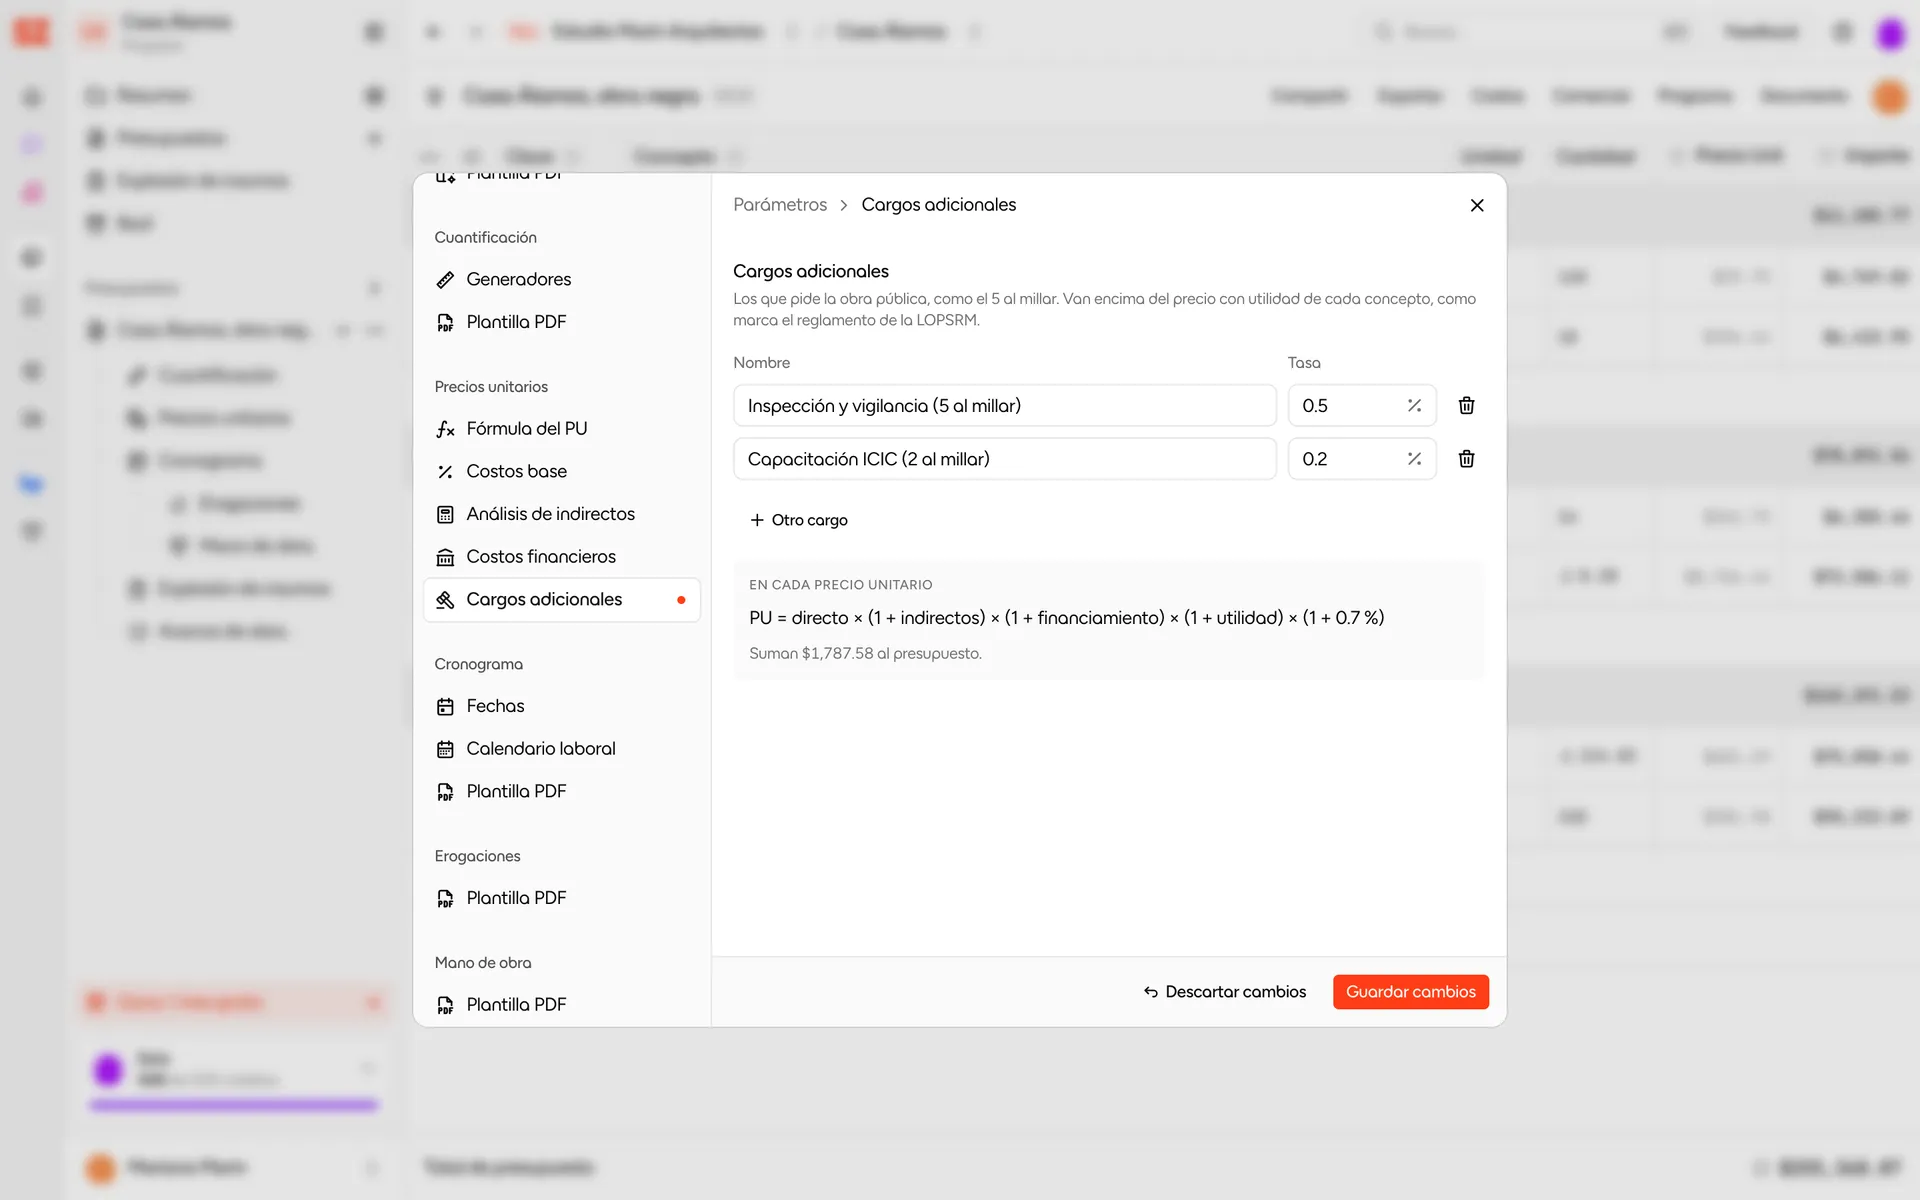Screen dimensions: 1920x1200
Task: Click the Generadores ruler icon
Action: 445,280
